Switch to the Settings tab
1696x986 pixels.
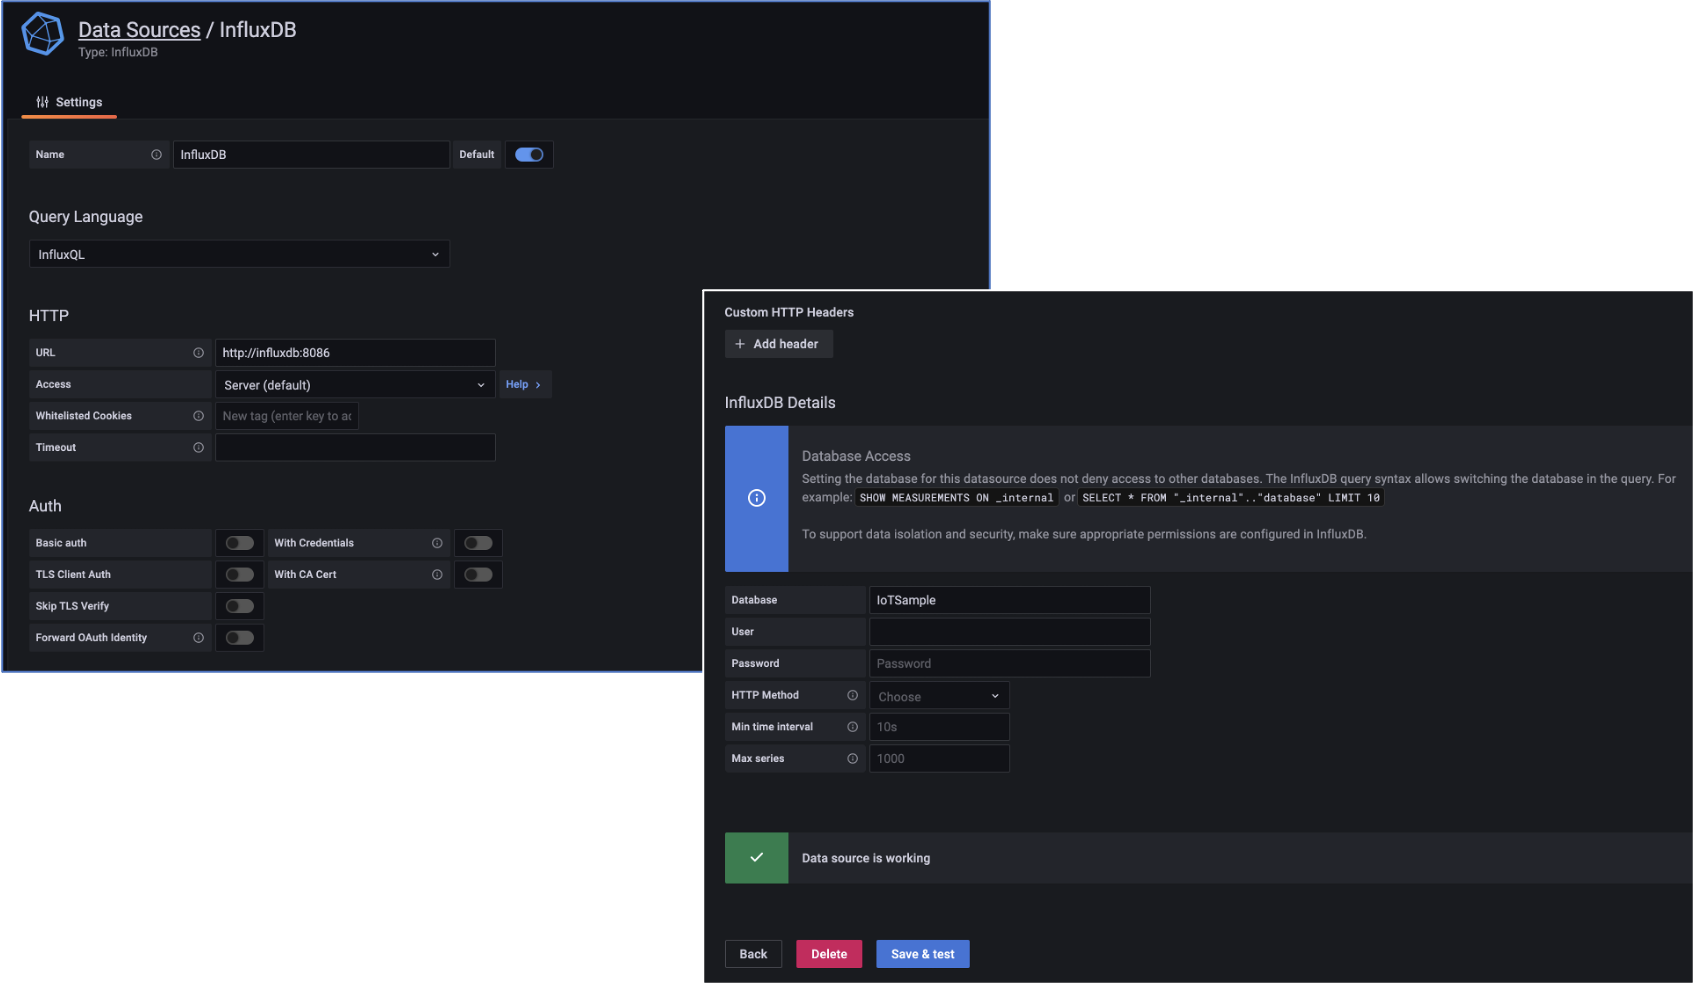pos(69,102)
